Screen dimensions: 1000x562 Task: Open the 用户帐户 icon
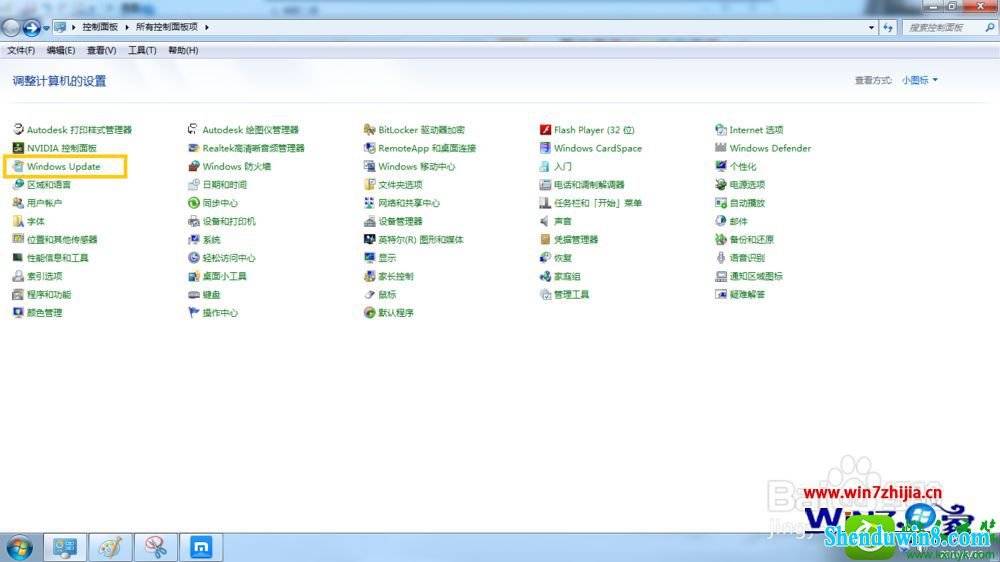point(18,203)
